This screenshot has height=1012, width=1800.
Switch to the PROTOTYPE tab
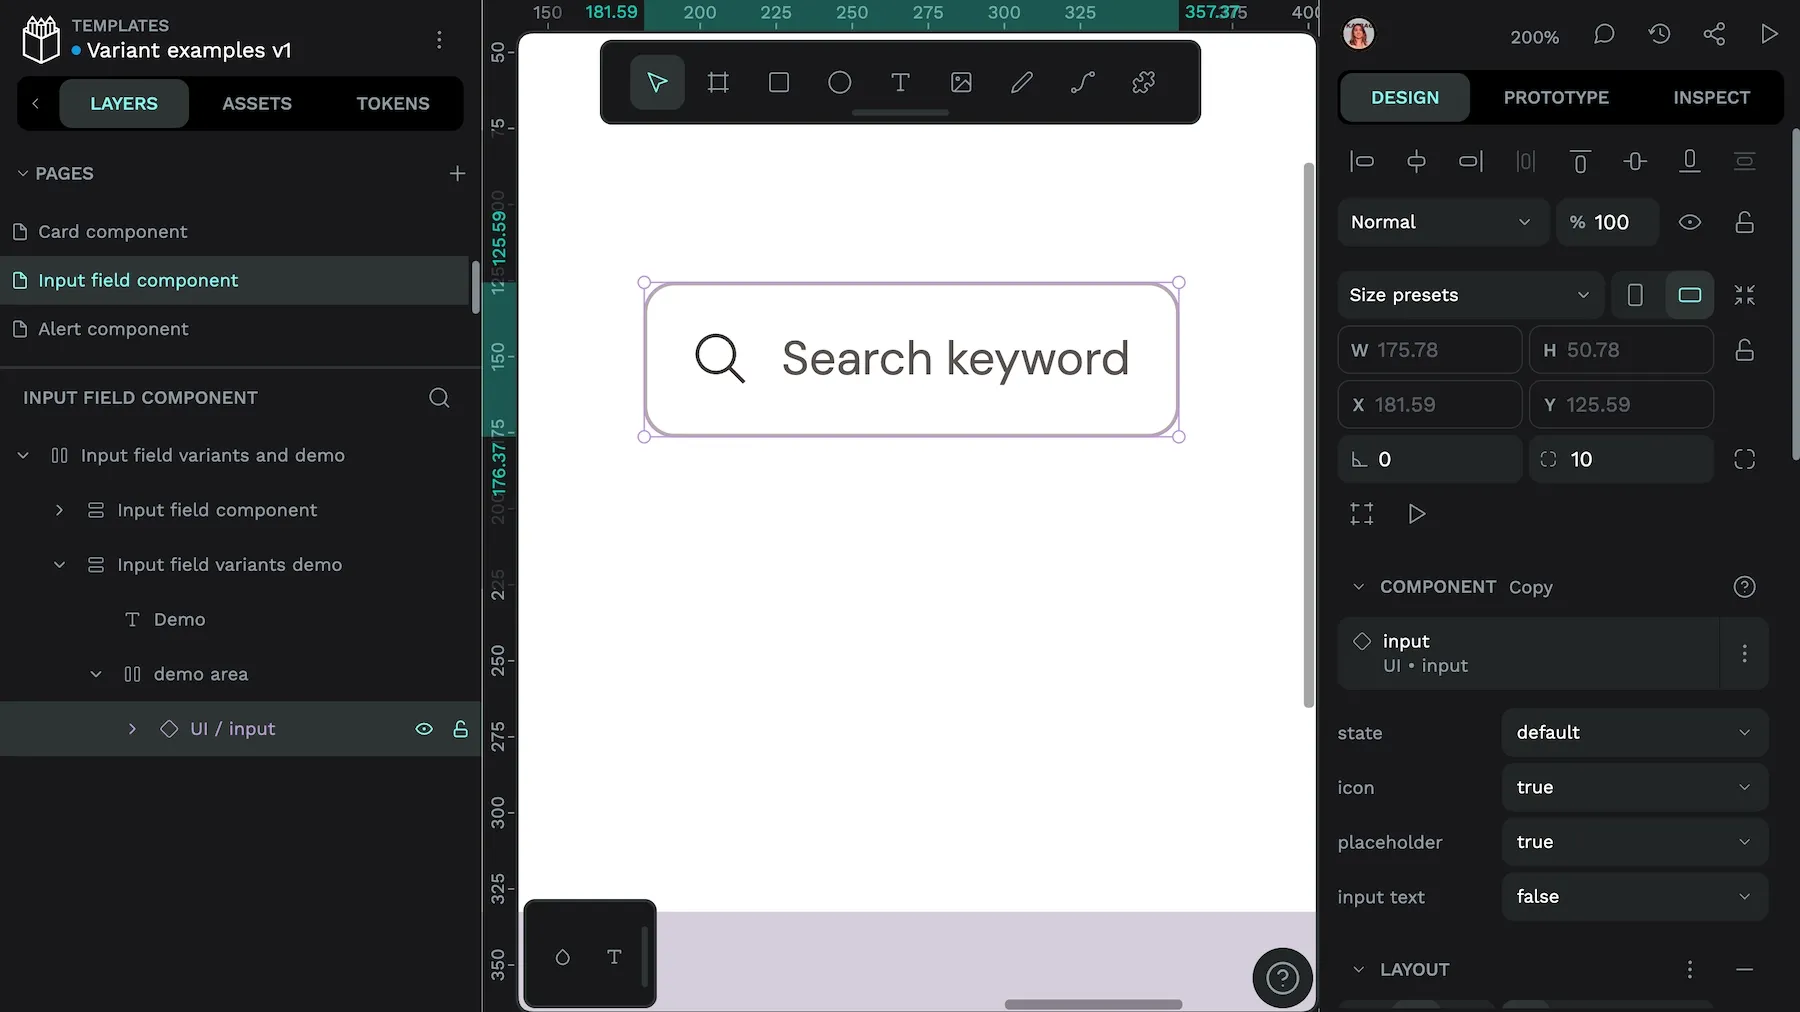click(1556, 97)
